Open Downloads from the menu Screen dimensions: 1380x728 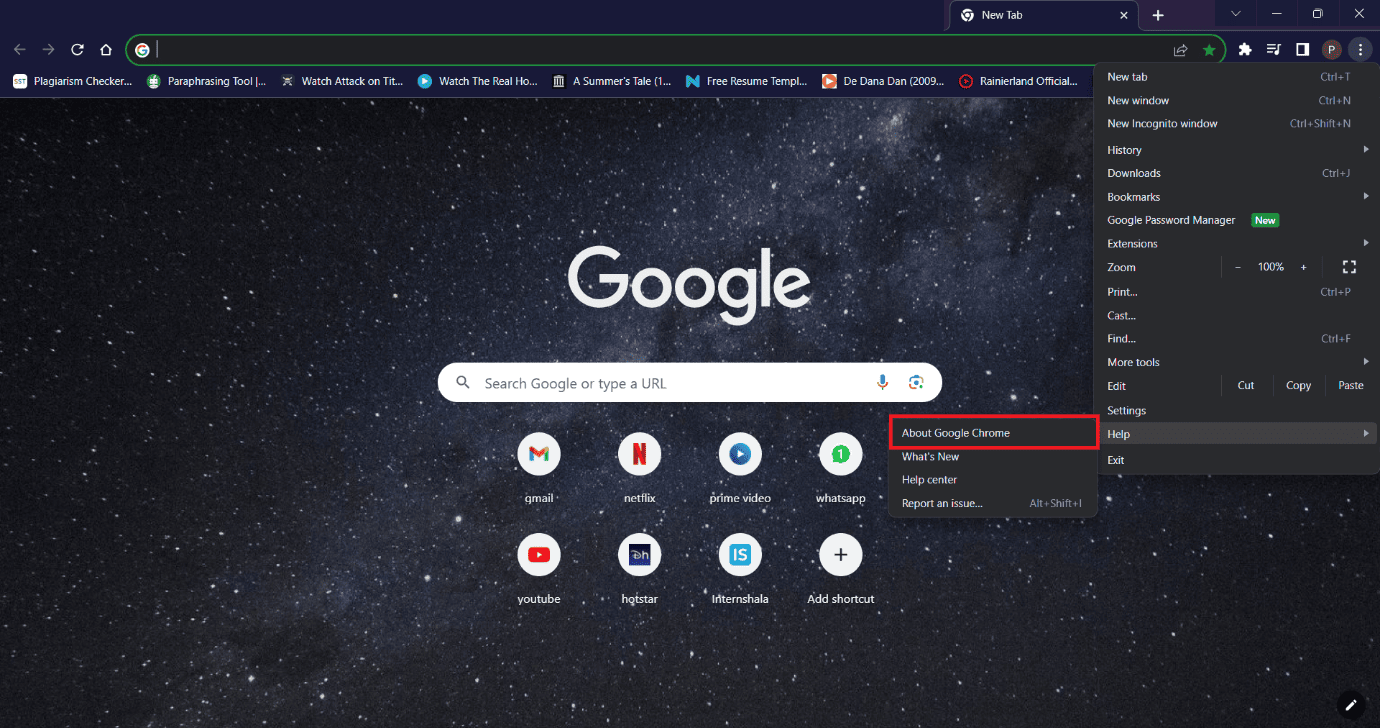click(1236, 173)
